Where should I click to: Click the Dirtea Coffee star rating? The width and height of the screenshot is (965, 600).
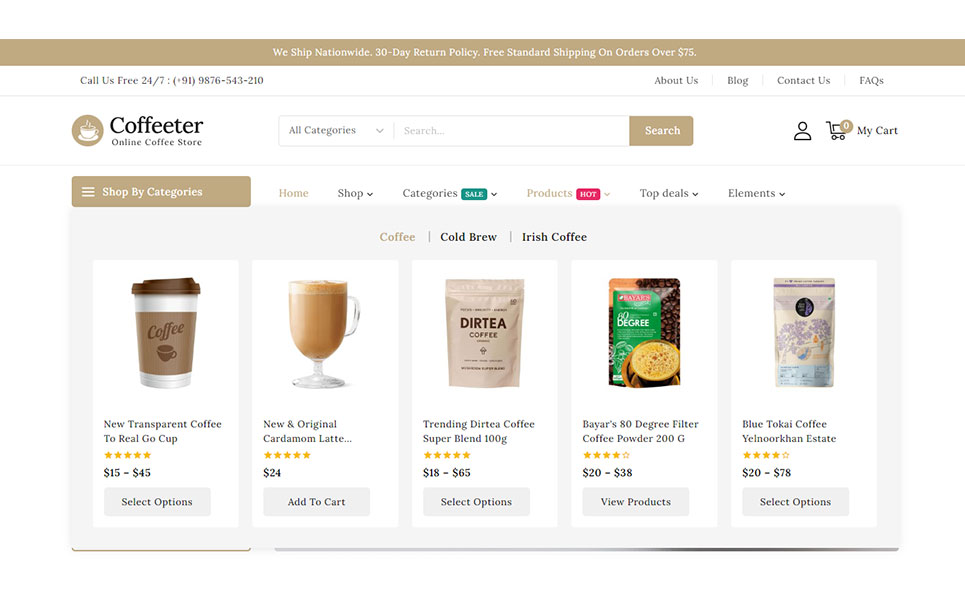pos(447,455)
